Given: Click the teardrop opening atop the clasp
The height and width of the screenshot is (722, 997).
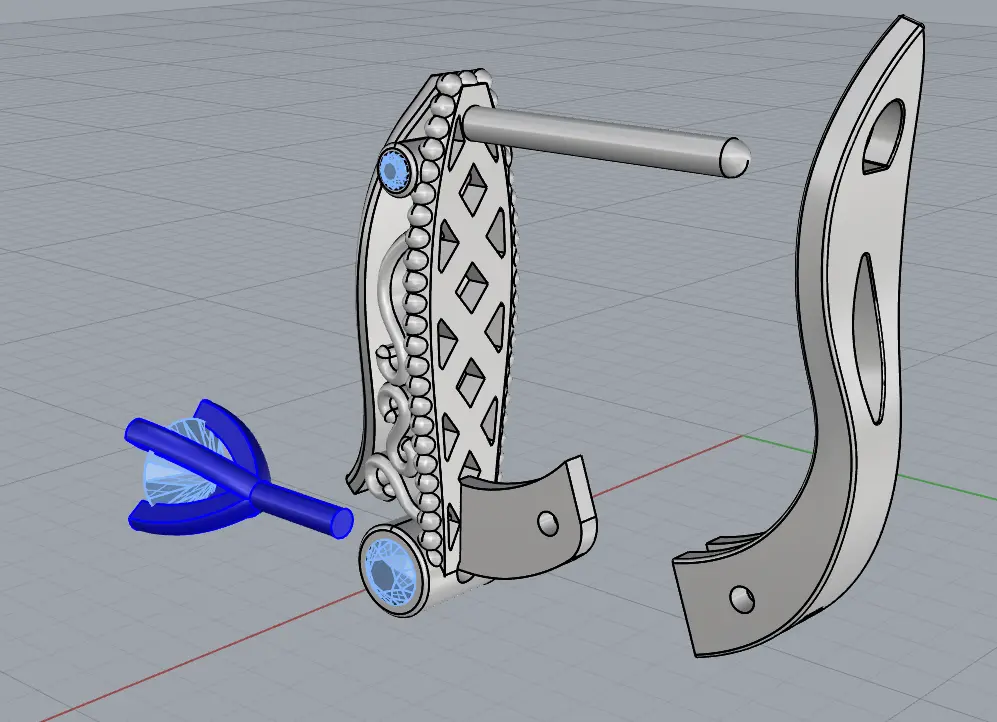Looking at the screenshot, I should (884, 133).
